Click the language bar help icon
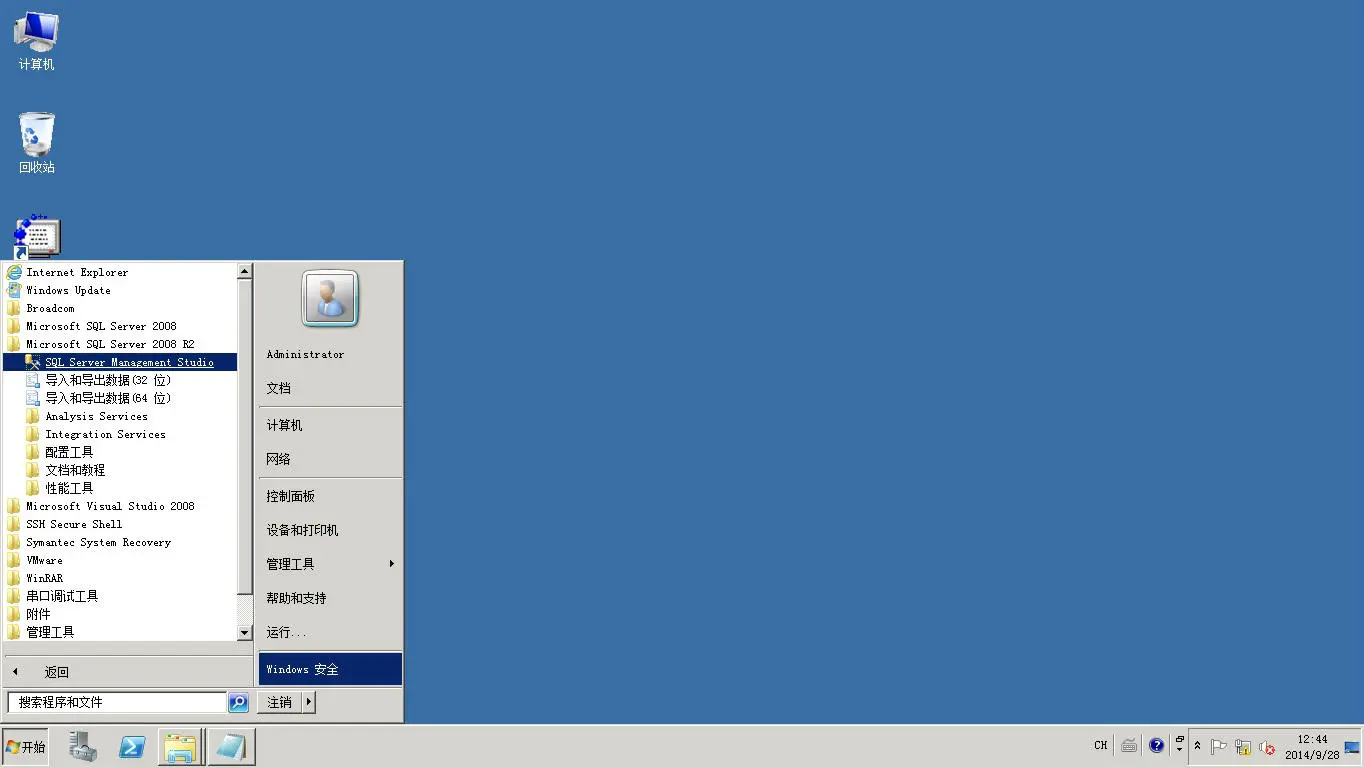The height and width of the screenshot is (768, 1364). click(x=1157, y=746)
